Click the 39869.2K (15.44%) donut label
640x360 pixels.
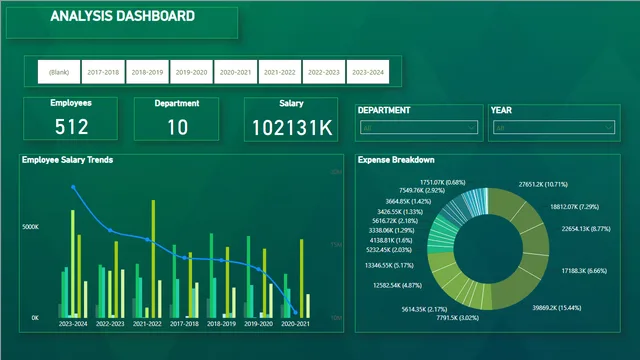click(557, 308)
